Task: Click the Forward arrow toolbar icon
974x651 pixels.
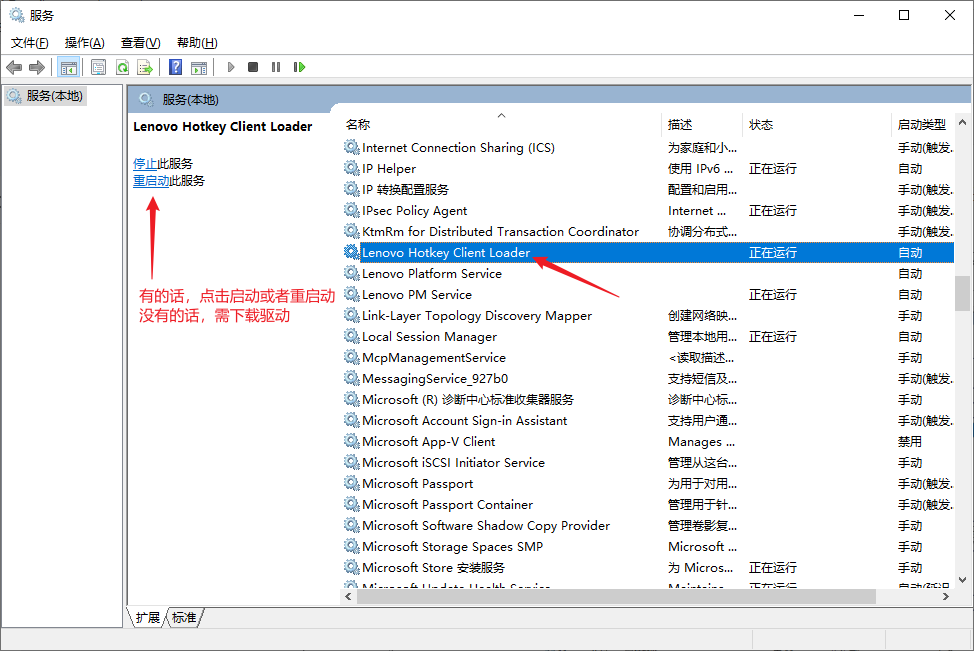Action: click(x=37, y=67)
